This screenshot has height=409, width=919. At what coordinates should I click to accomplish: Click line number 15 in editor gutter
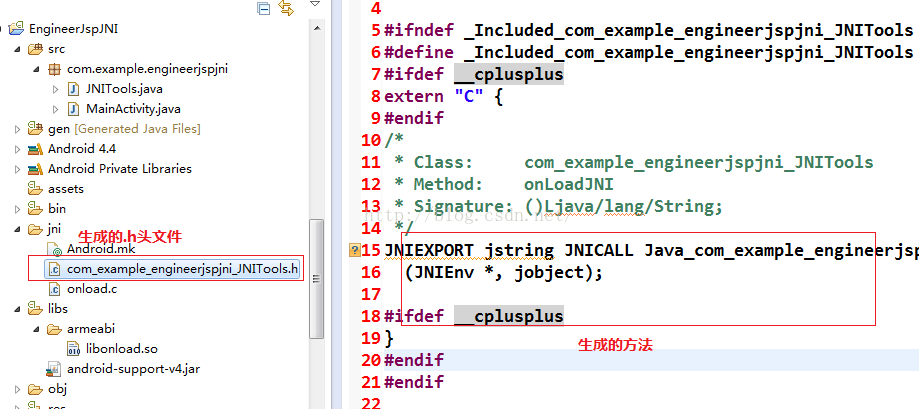point(371,251)
